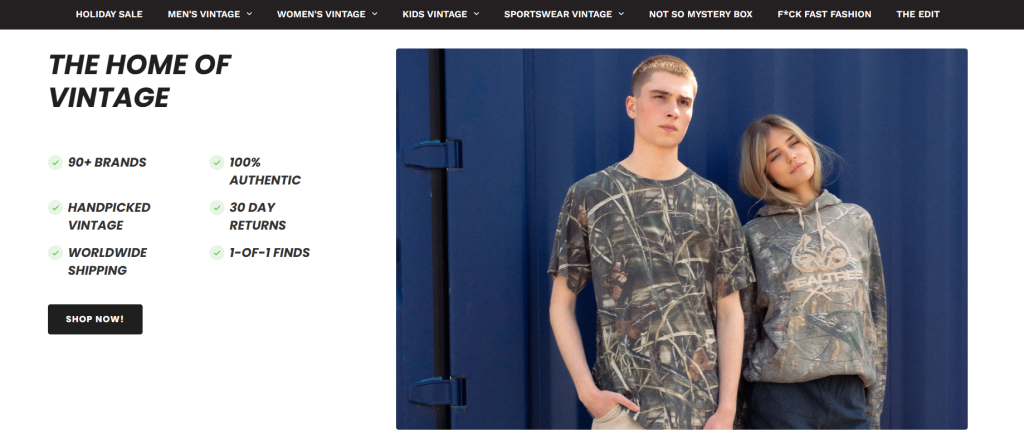Click the hero photo of two models

(682, 239)
